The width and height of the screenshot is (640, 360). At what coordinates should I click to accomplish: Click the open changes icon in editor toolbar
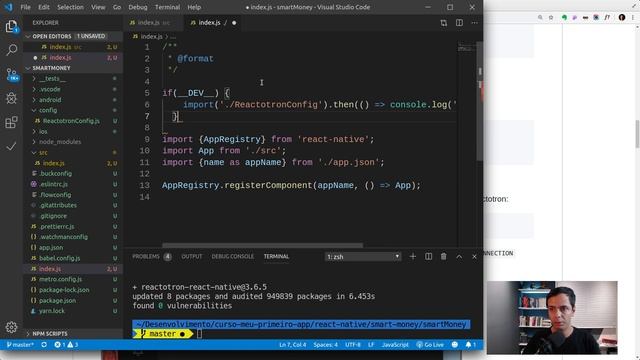(x=443, y=23)
